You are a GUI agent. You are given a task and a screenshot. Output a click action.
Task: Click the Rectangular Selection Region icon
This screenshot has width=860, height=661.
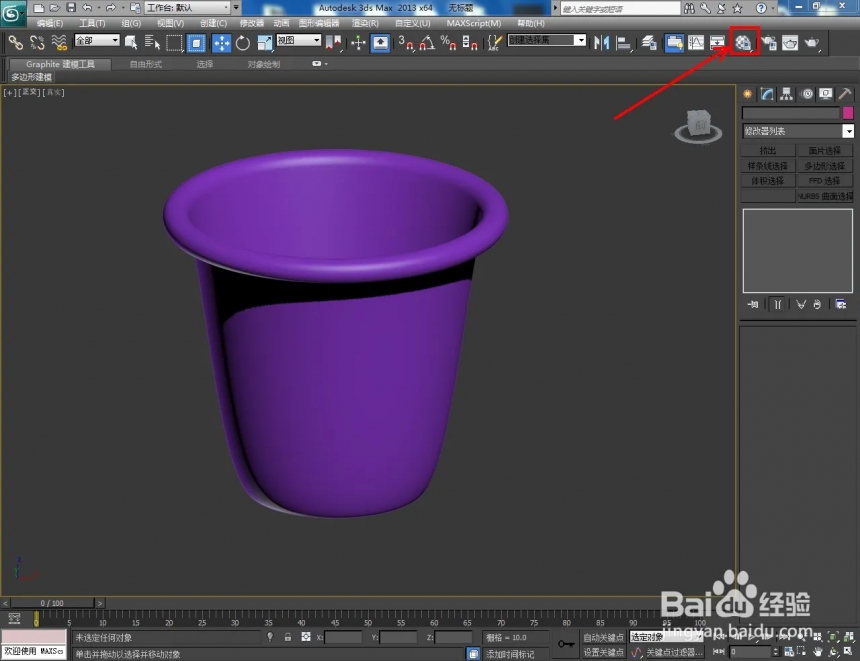[x=174, y=42]
